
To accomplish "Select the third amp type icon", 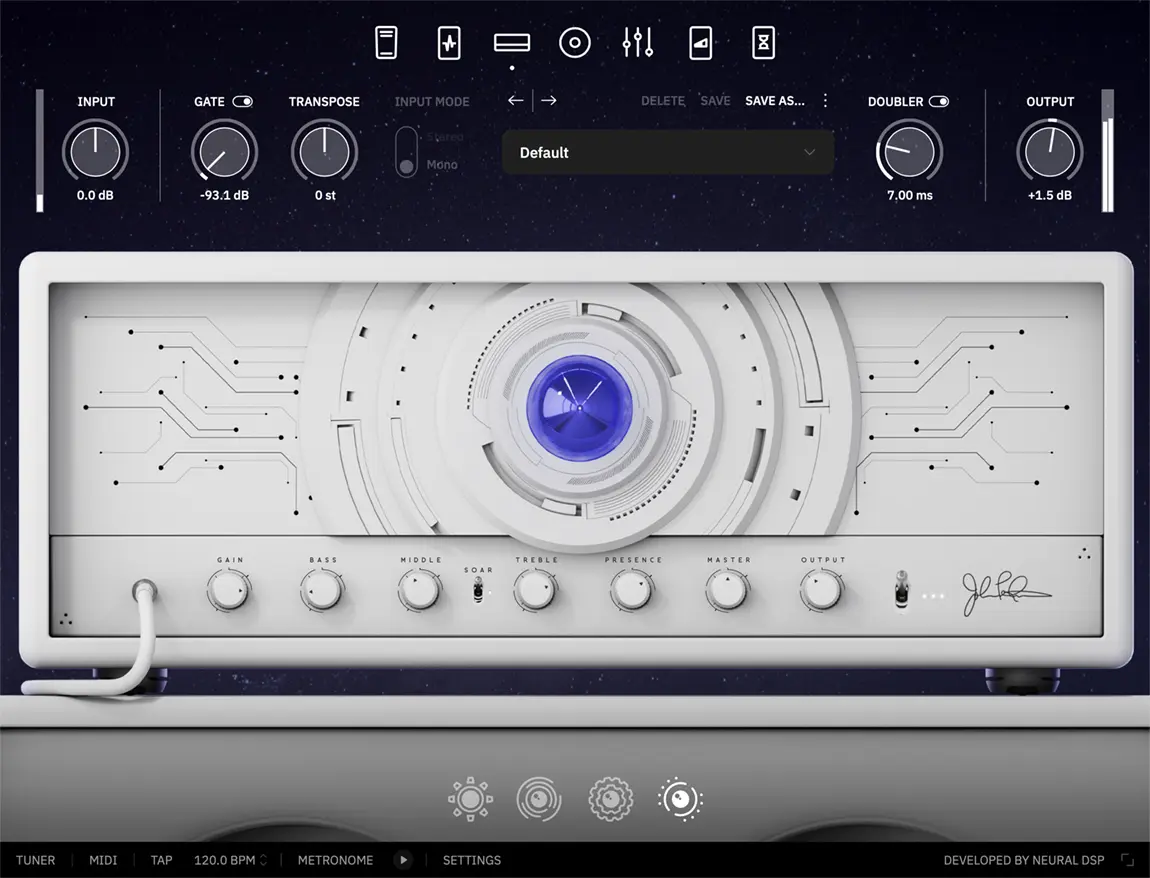I will tap(610, 799).
